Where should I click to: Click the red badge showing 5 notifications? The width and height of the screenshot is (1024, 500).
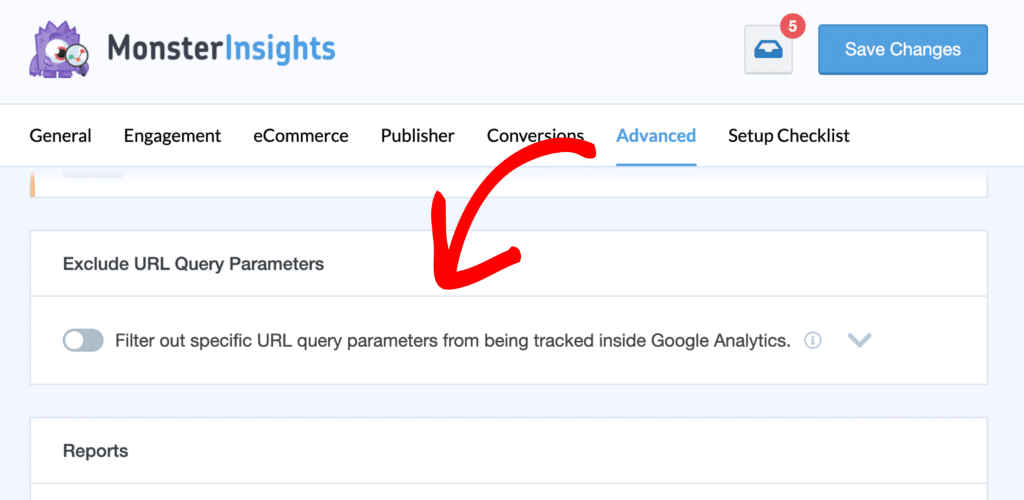(x=792, y=26)
